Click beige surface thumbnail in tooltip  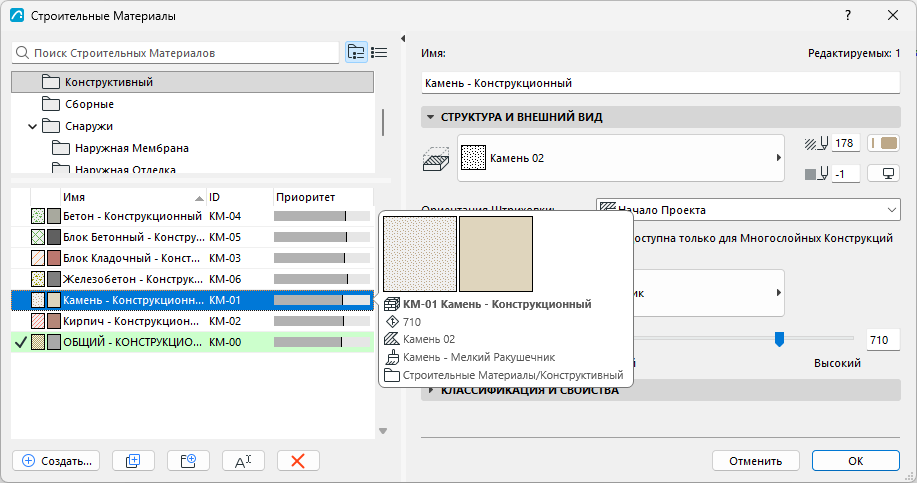tap(496, 254)
